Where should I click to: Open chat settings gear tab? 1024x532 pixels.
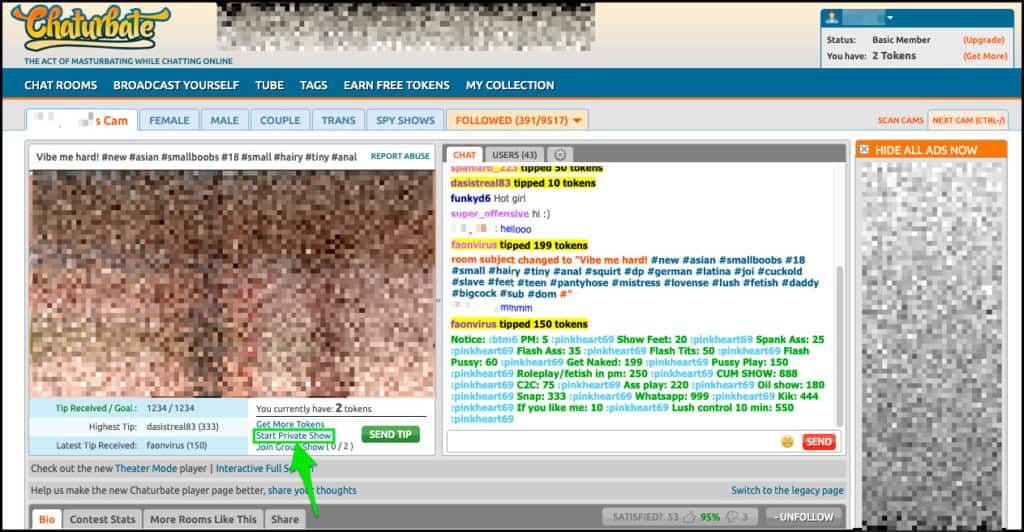click(560, 155)
